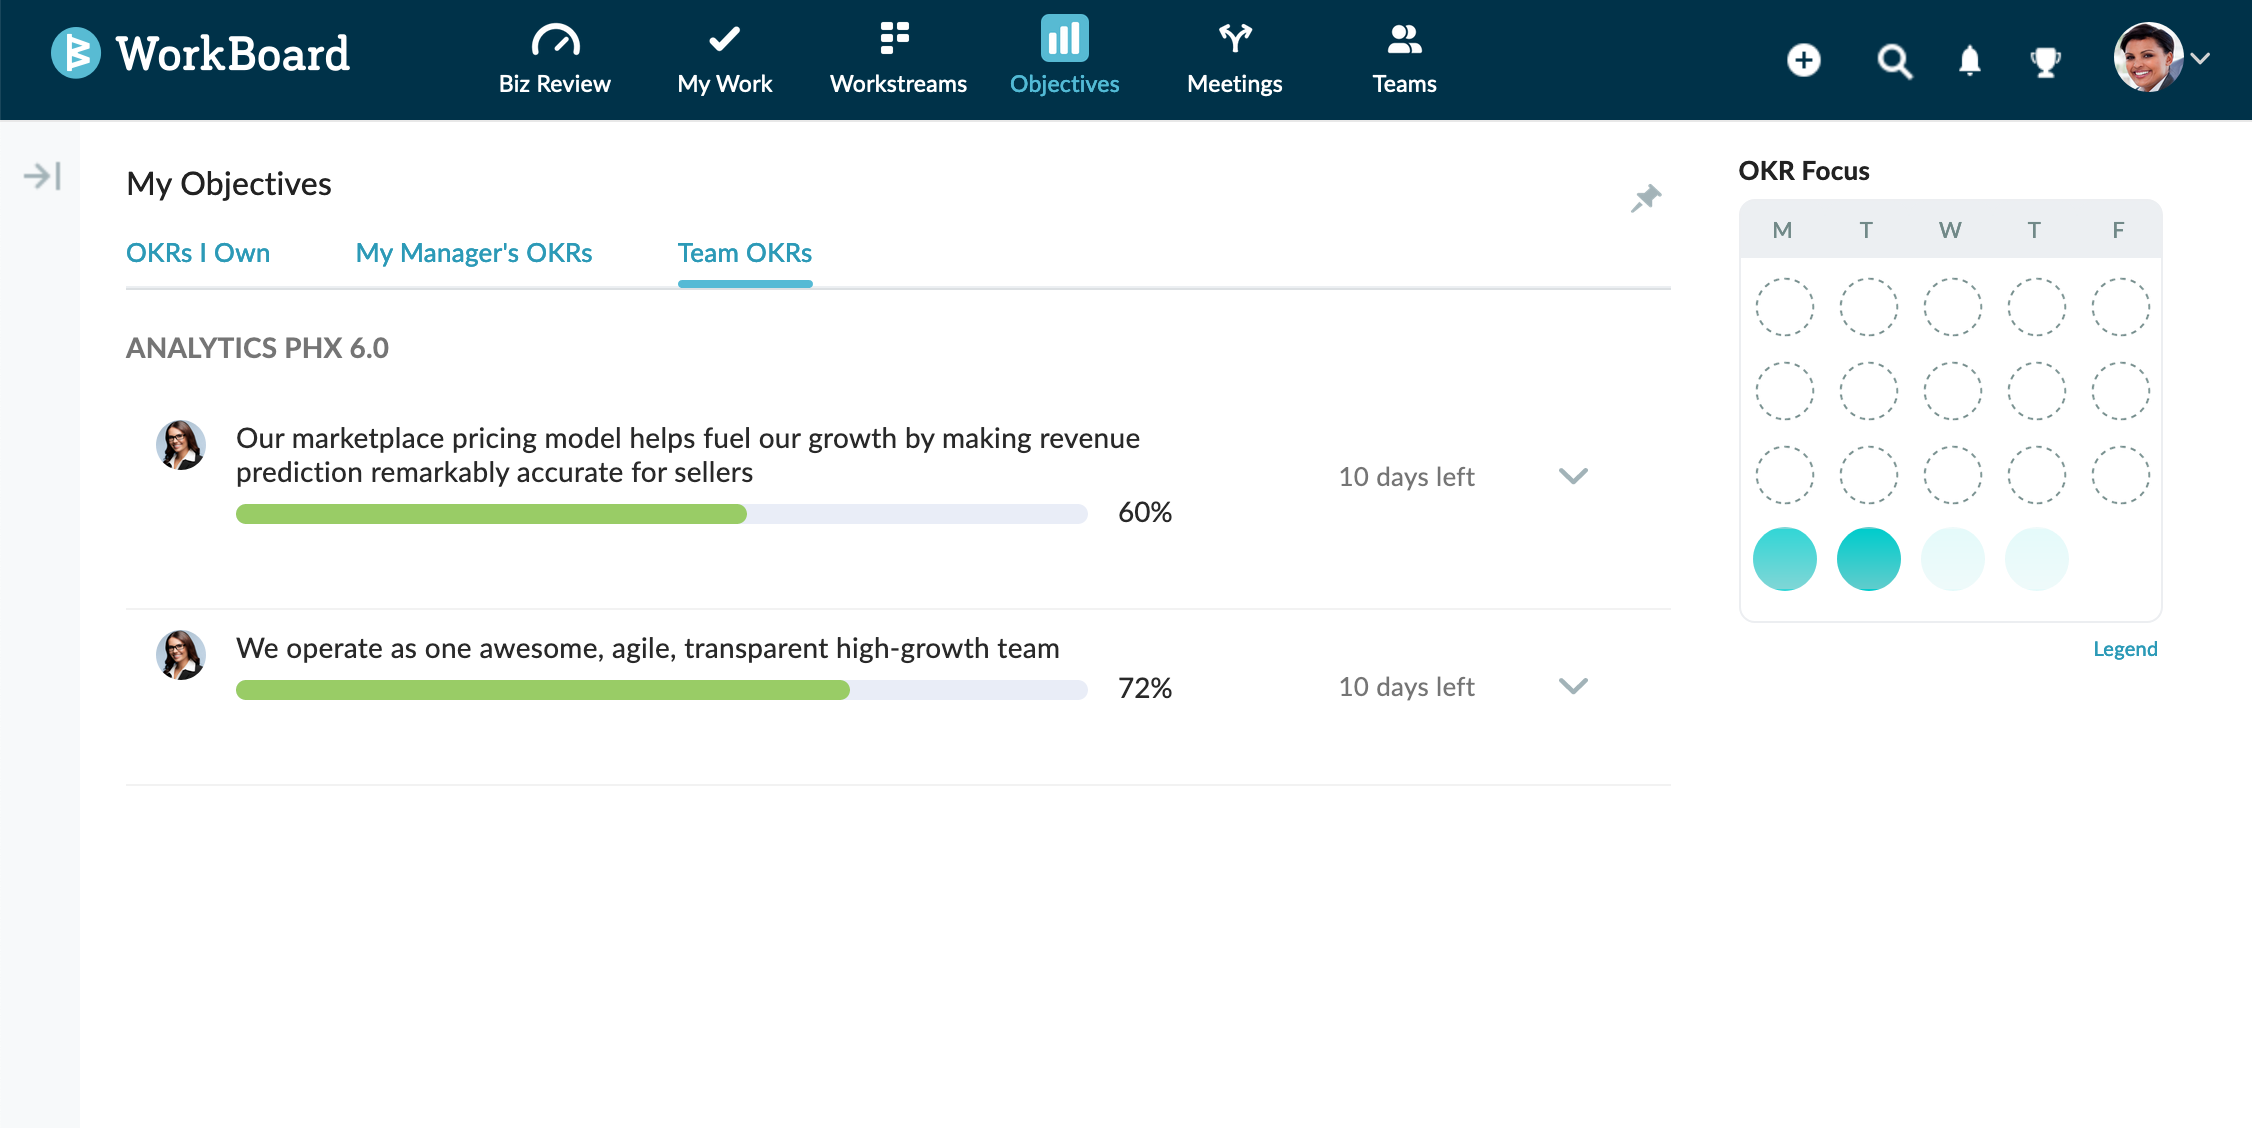Switch to My Manager's OKRs tab
The height and width of the screenshot is (1128, 2252).
pos(474,253)
